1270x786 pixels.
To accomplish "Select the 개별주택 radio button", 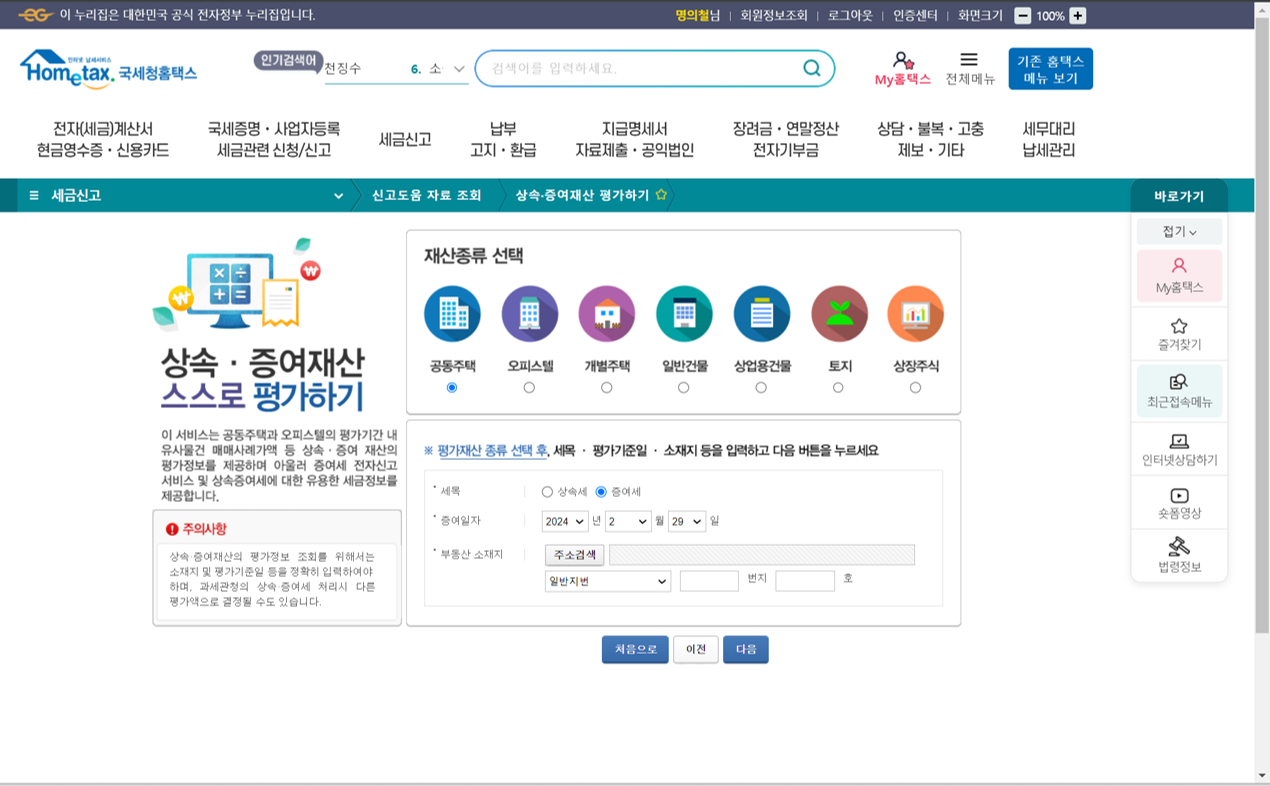I will [x=607, y=387].
